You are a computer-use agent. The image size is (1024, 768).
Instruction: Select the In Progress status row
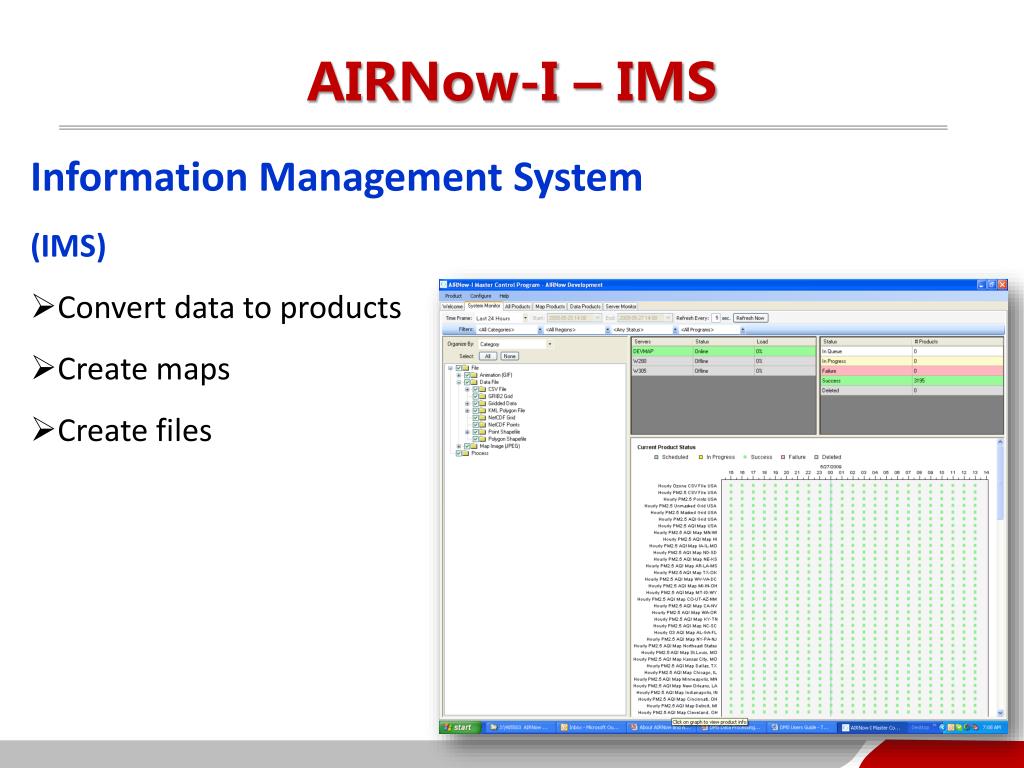[912, 361]
